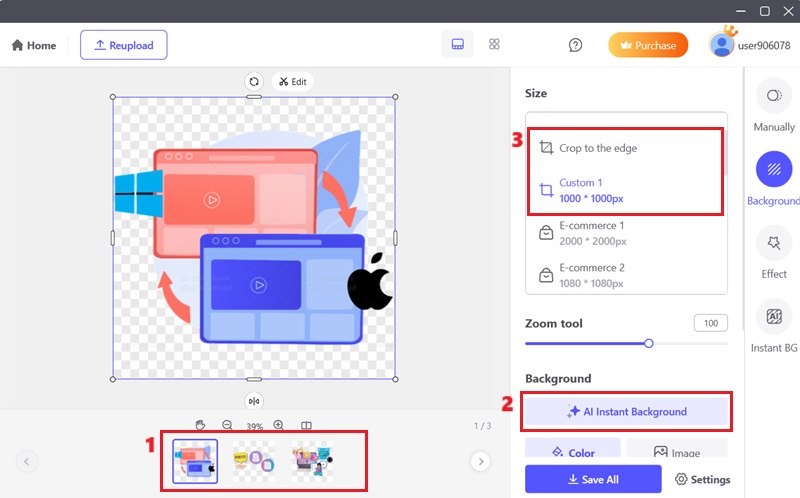Open the Instant BG tool in sidebar
This screenshot has height=498, width=800.
pos(773,326)
